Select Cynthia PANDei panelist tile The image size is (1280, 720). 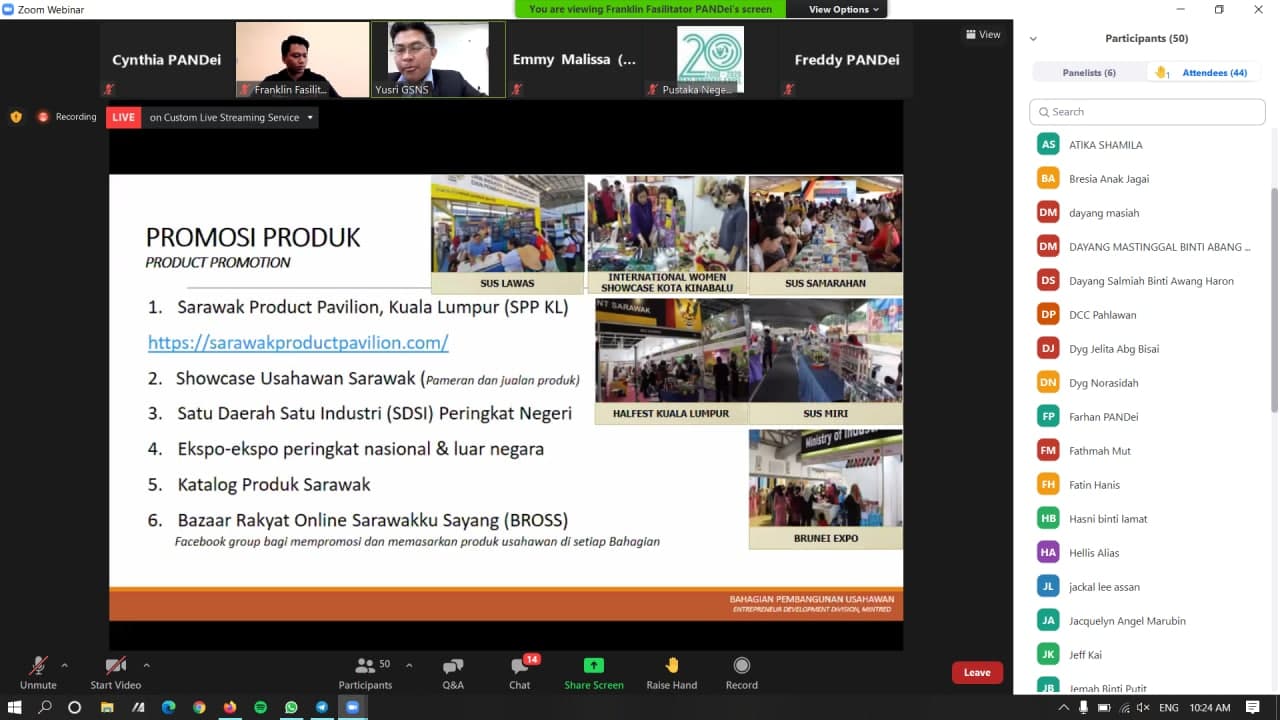[166, 60]
